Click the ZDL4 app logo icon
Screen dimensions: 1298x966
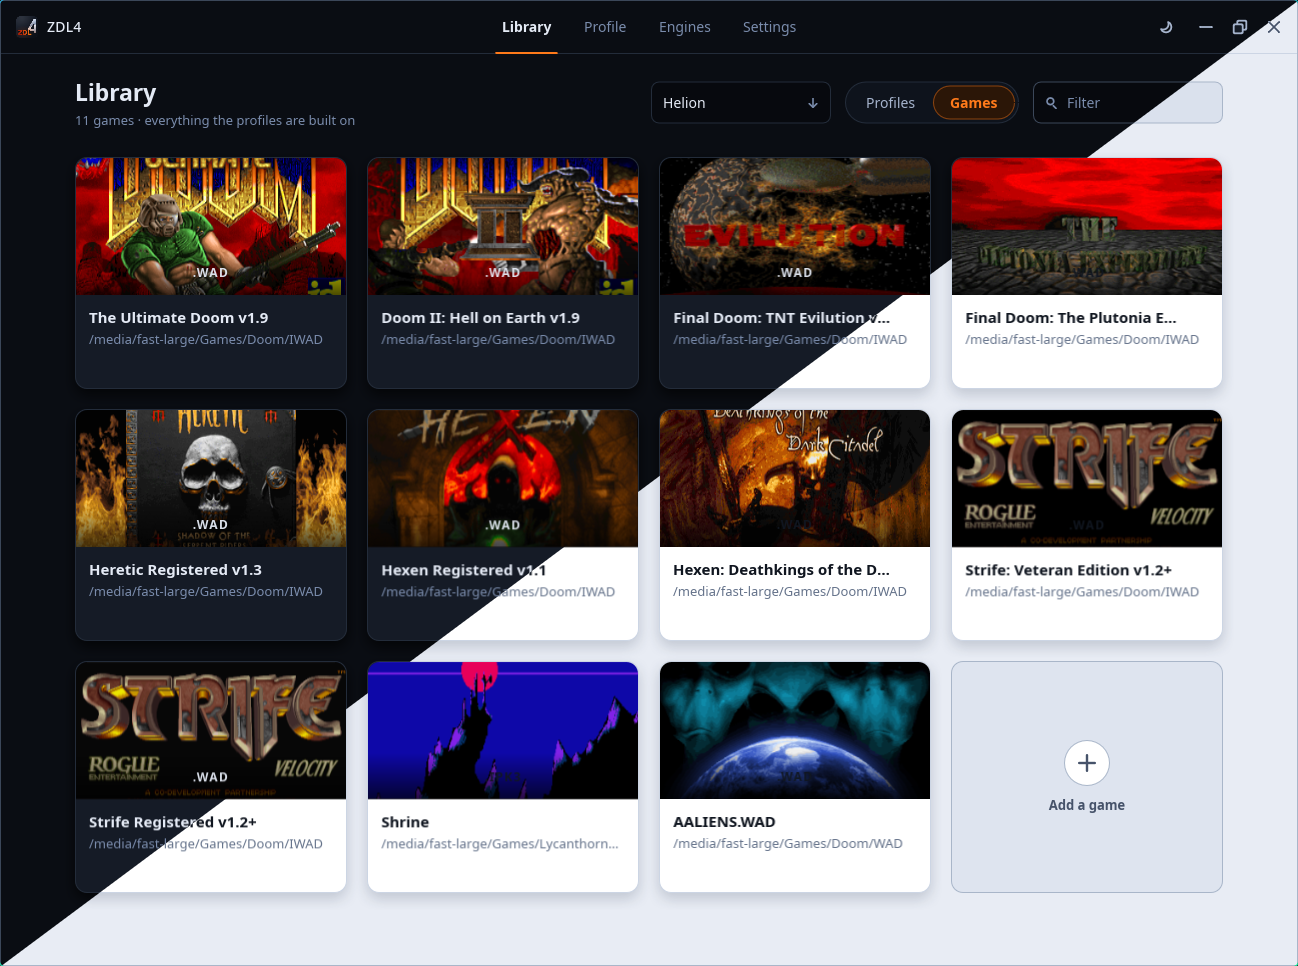point(27,27)
